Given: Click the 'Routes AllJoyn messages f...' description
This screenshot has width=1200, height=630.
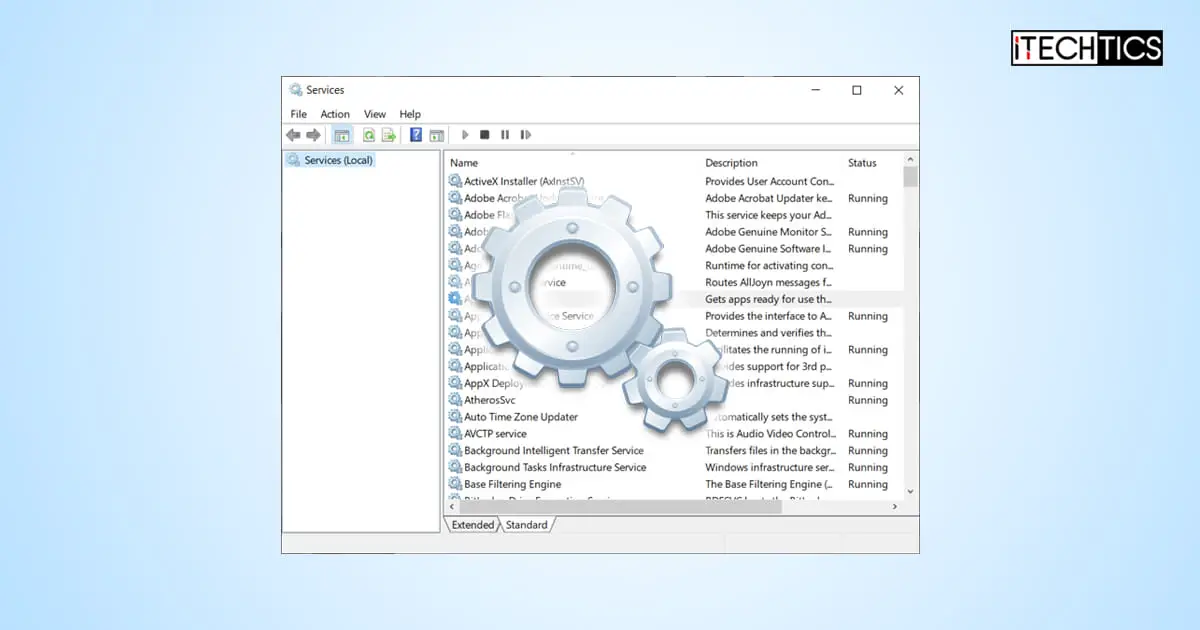Looking at the screenshot, I should pos(769,282).
